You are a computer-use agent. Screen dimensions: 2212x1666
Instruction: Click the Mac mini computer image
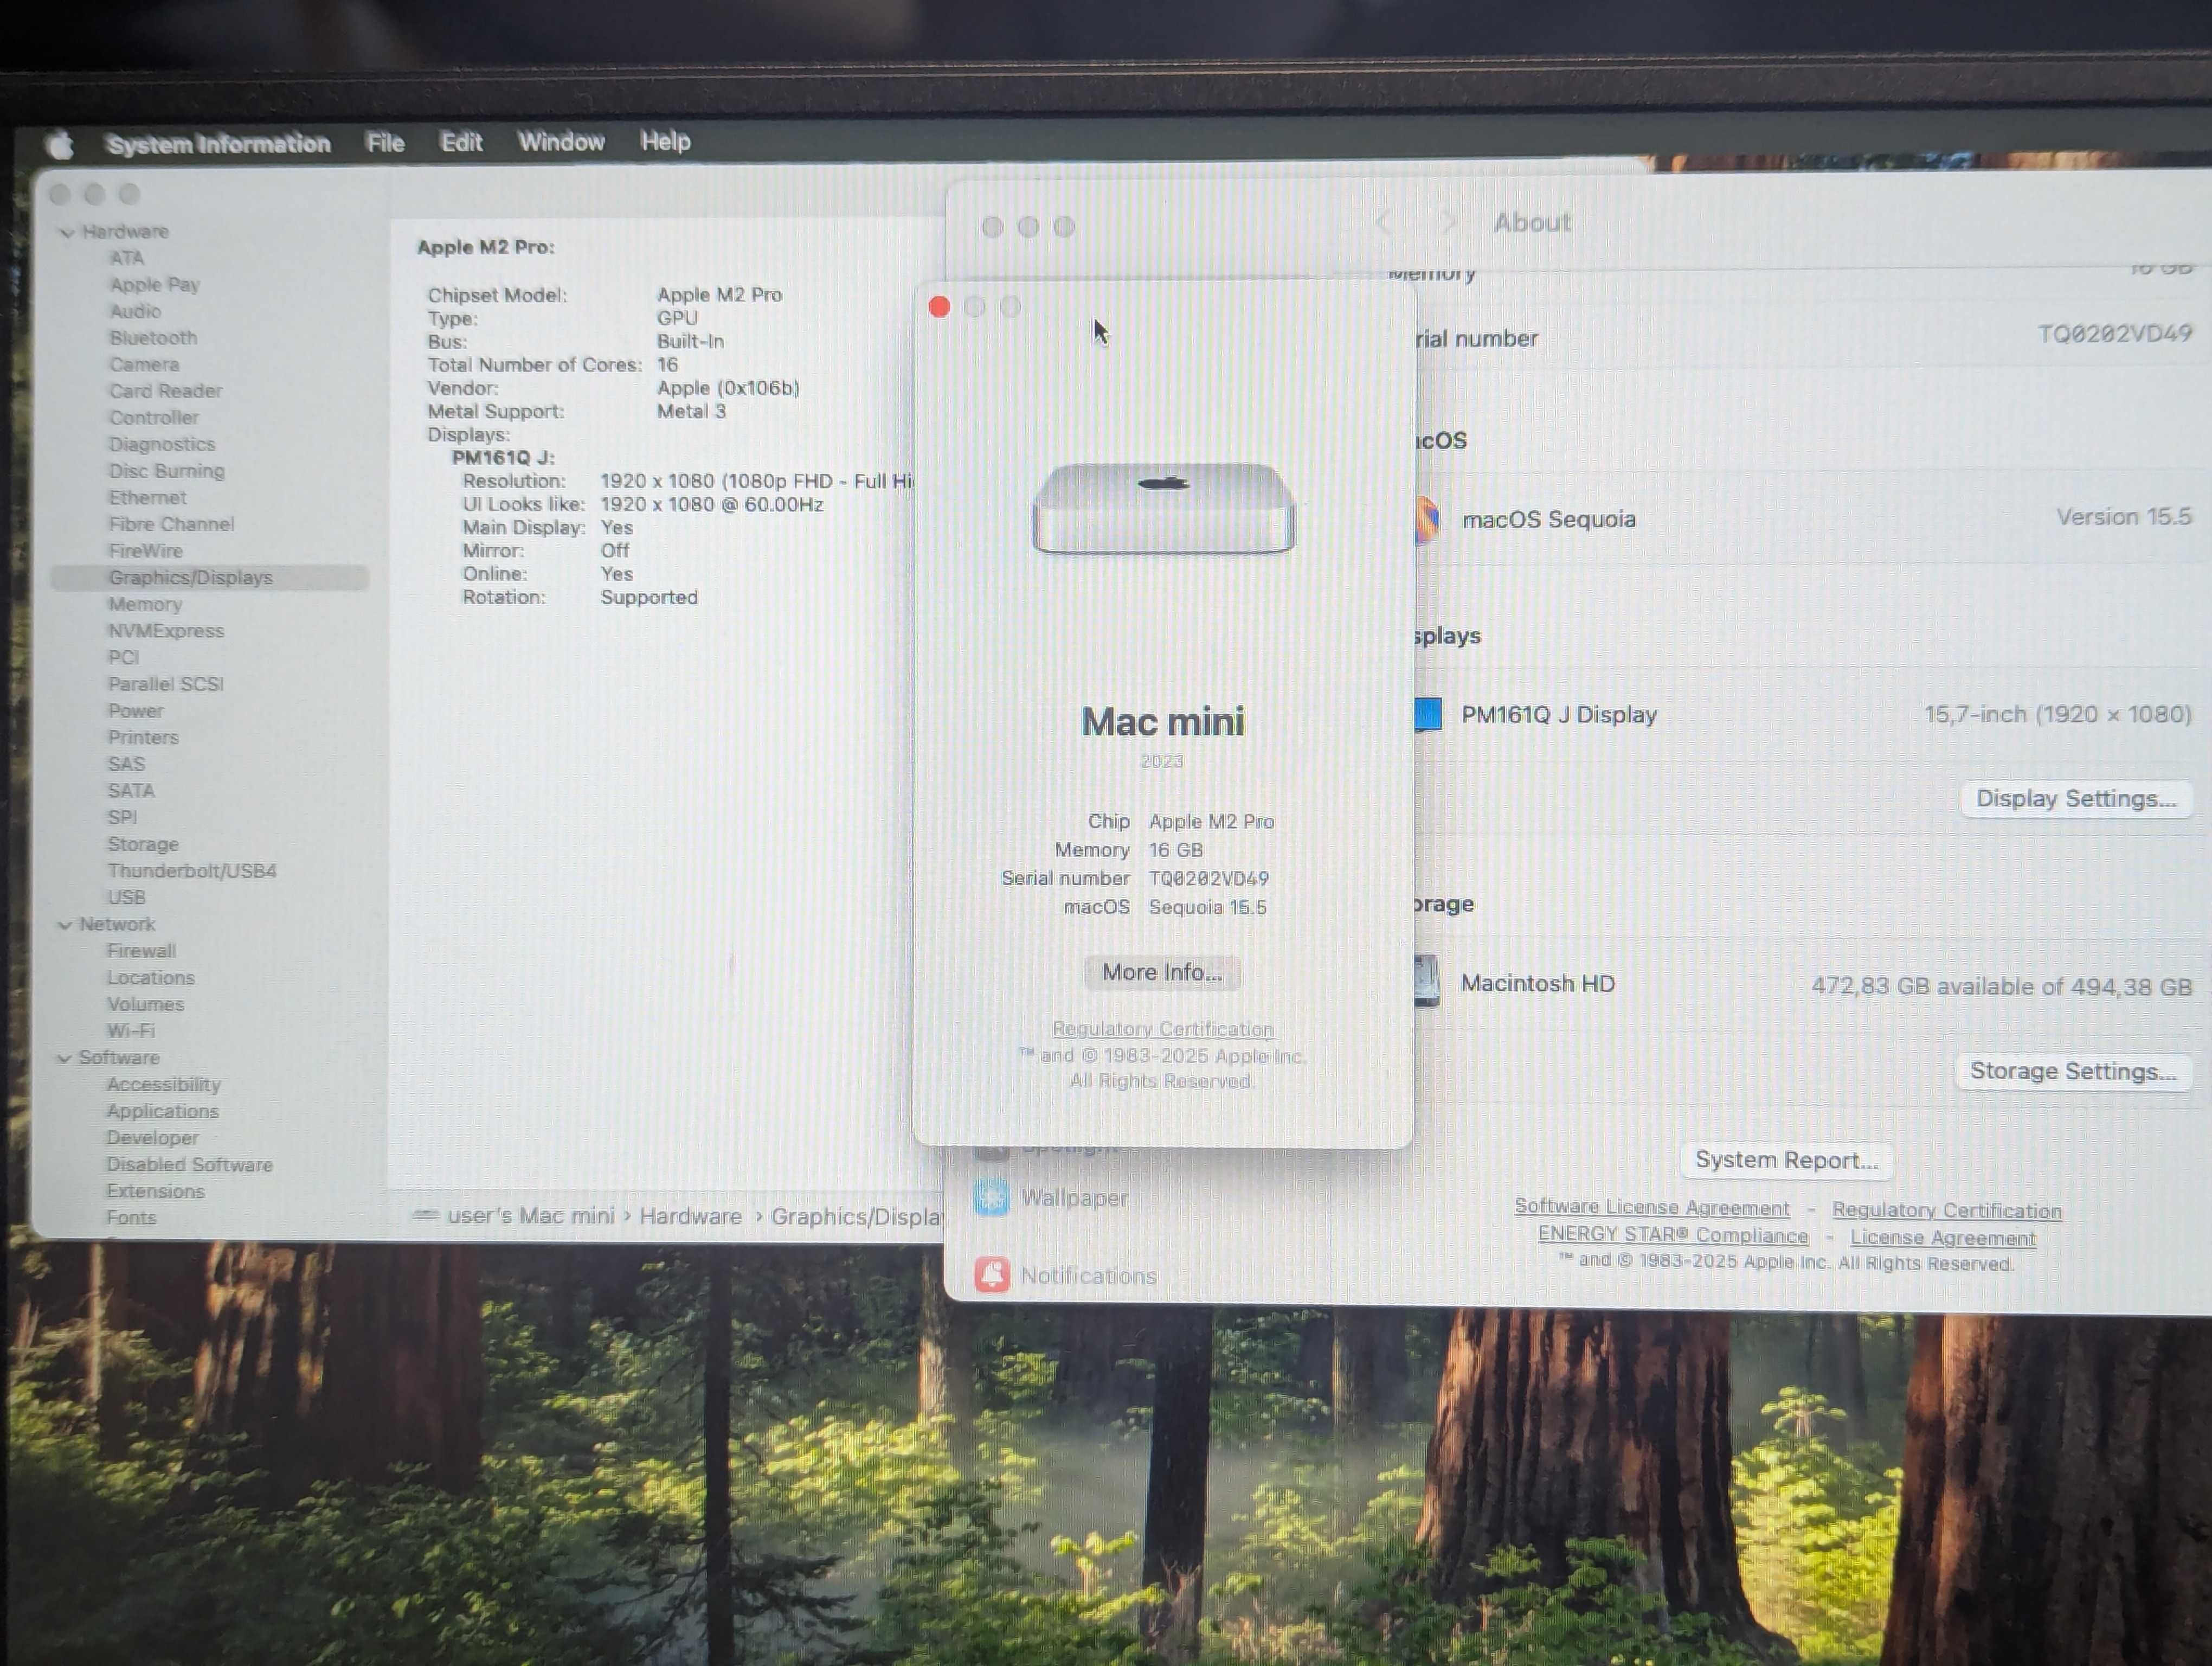click(1163, 508)
